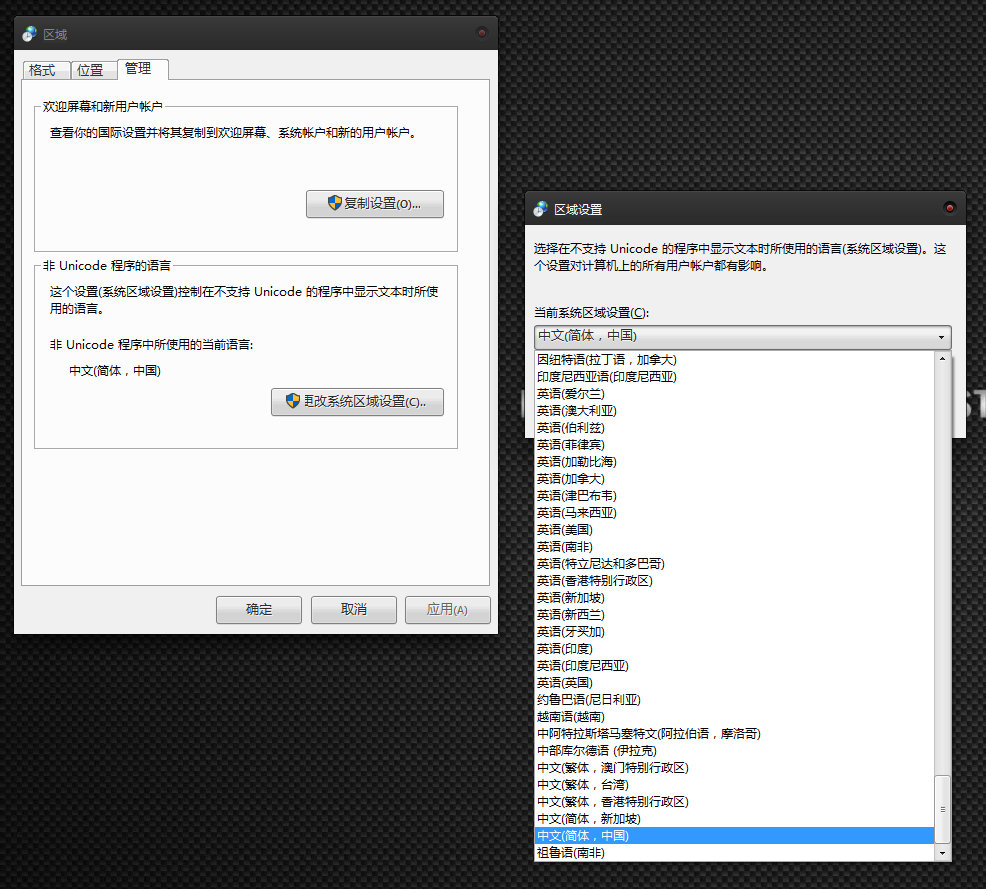Viewport: 986px width, 889px height.
Task: Select 英语(美国) from the locale list
Action: tap(564, 530)
